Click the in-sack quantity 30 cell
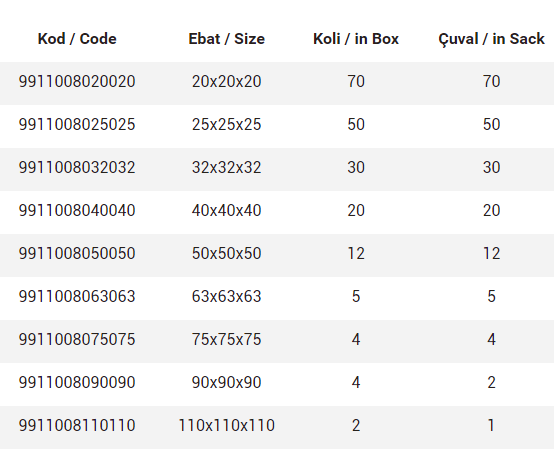Image resolution: width=554 pixels, height=459 pixels. click(491, 167)
